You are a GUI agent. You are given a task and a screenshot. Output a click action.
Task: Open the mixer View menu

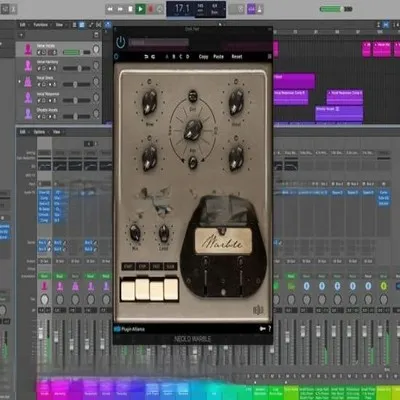[x=57, y=132]
